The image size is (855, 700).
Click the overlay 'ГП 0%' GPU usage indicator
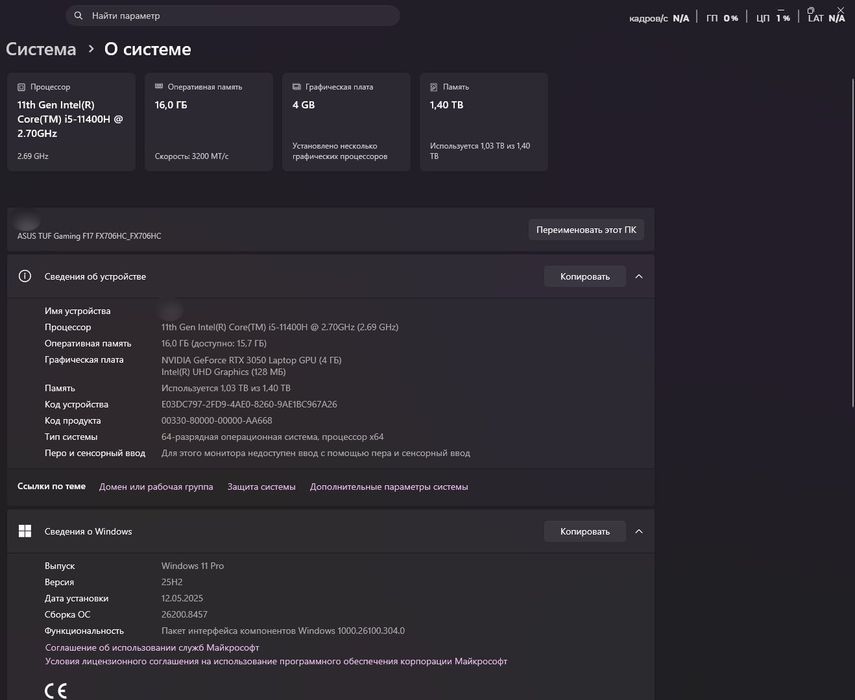point(722,19)
